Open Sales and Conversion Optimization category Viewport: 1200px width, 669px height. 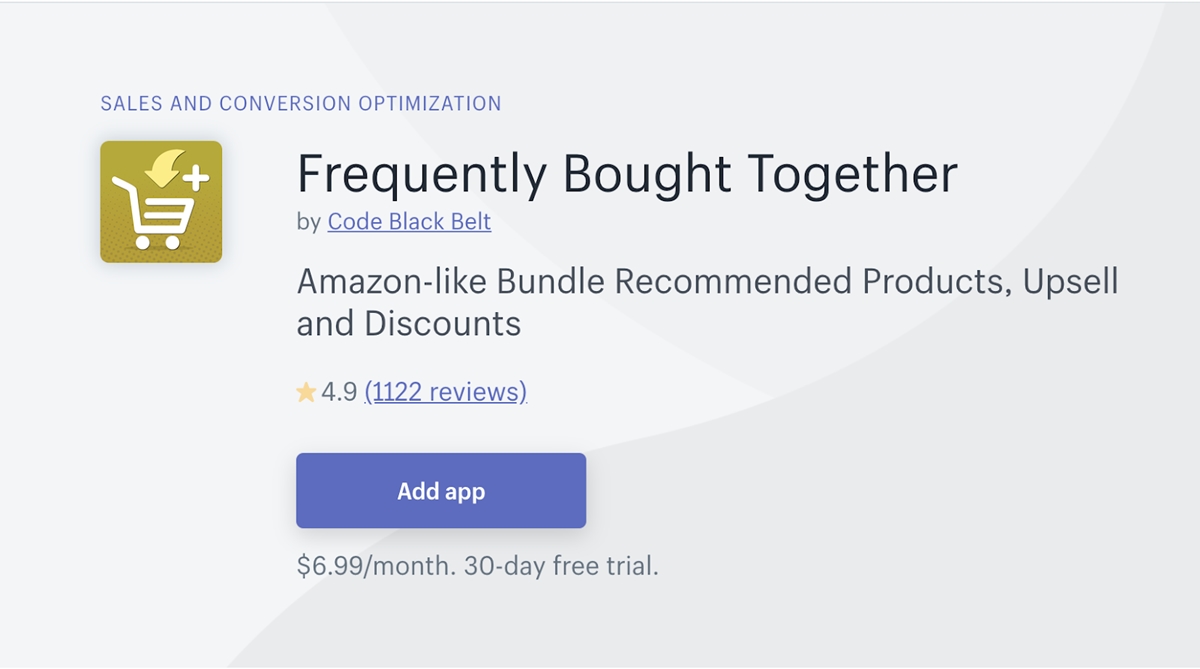(x=301, y=103)
